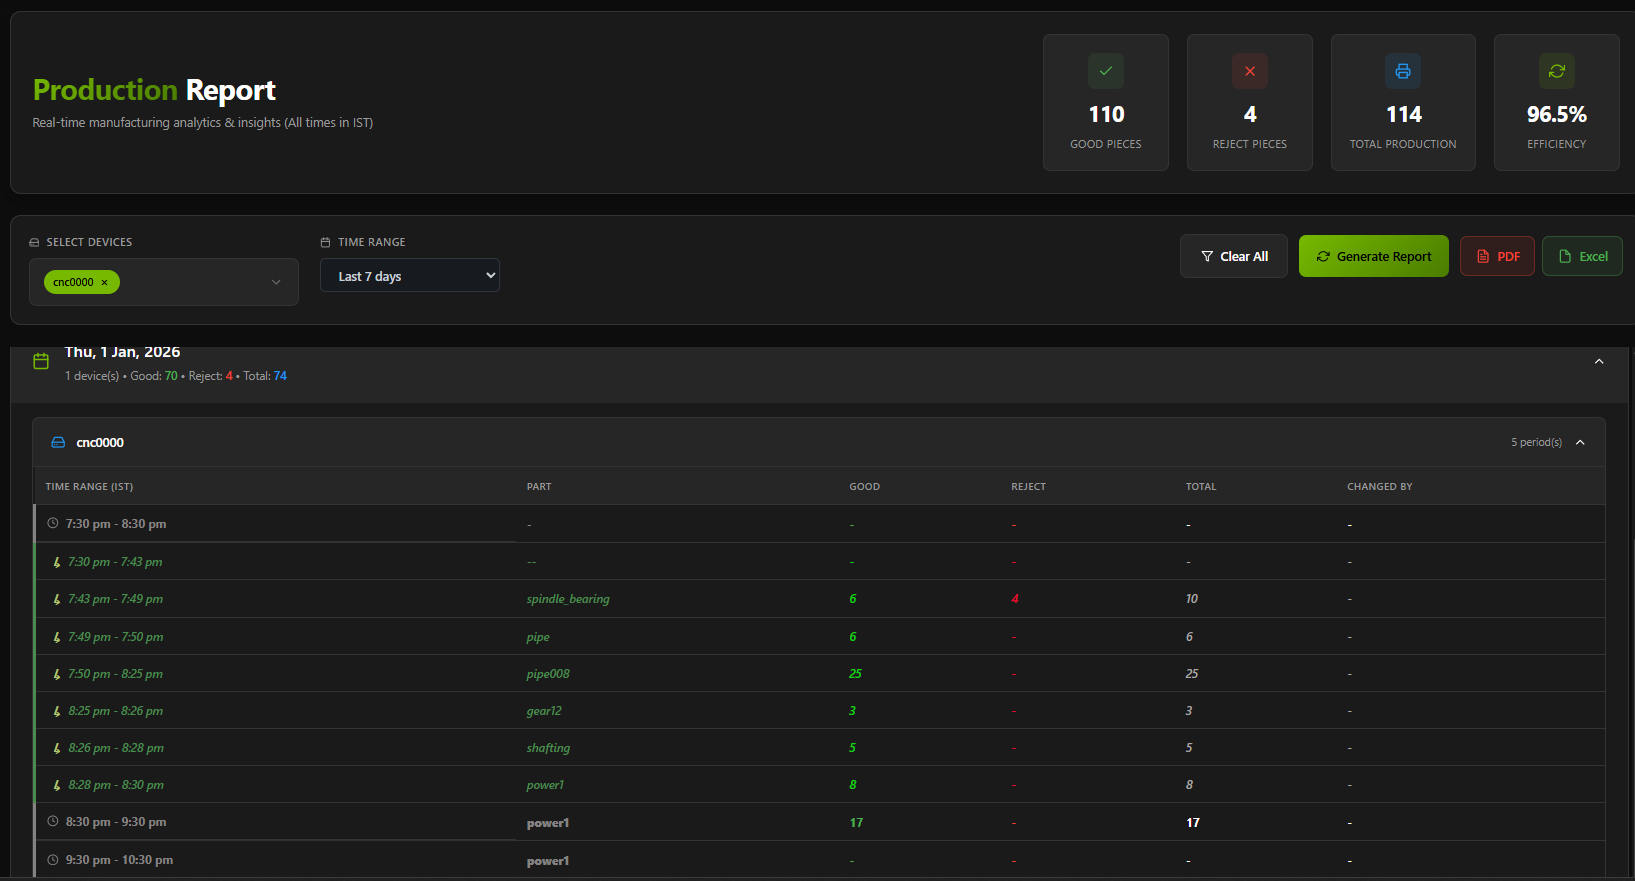Click the calendar icon beside Thu, 1 Jan
1635x881 pixels.
pyautogui.click(x=41, y=361)
